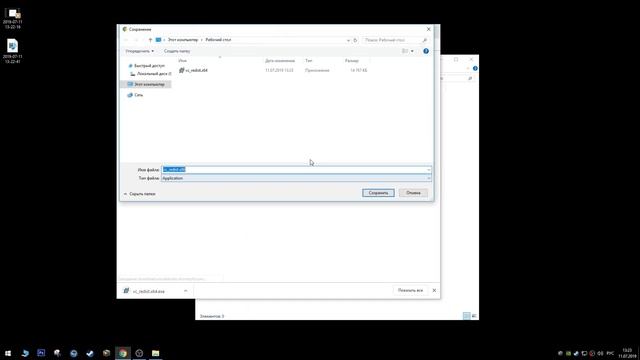Image resolution: width=640 pixels, height=360 pixels.
Task: Open the Photoshop taskbar icon
Action: (41, 353)
